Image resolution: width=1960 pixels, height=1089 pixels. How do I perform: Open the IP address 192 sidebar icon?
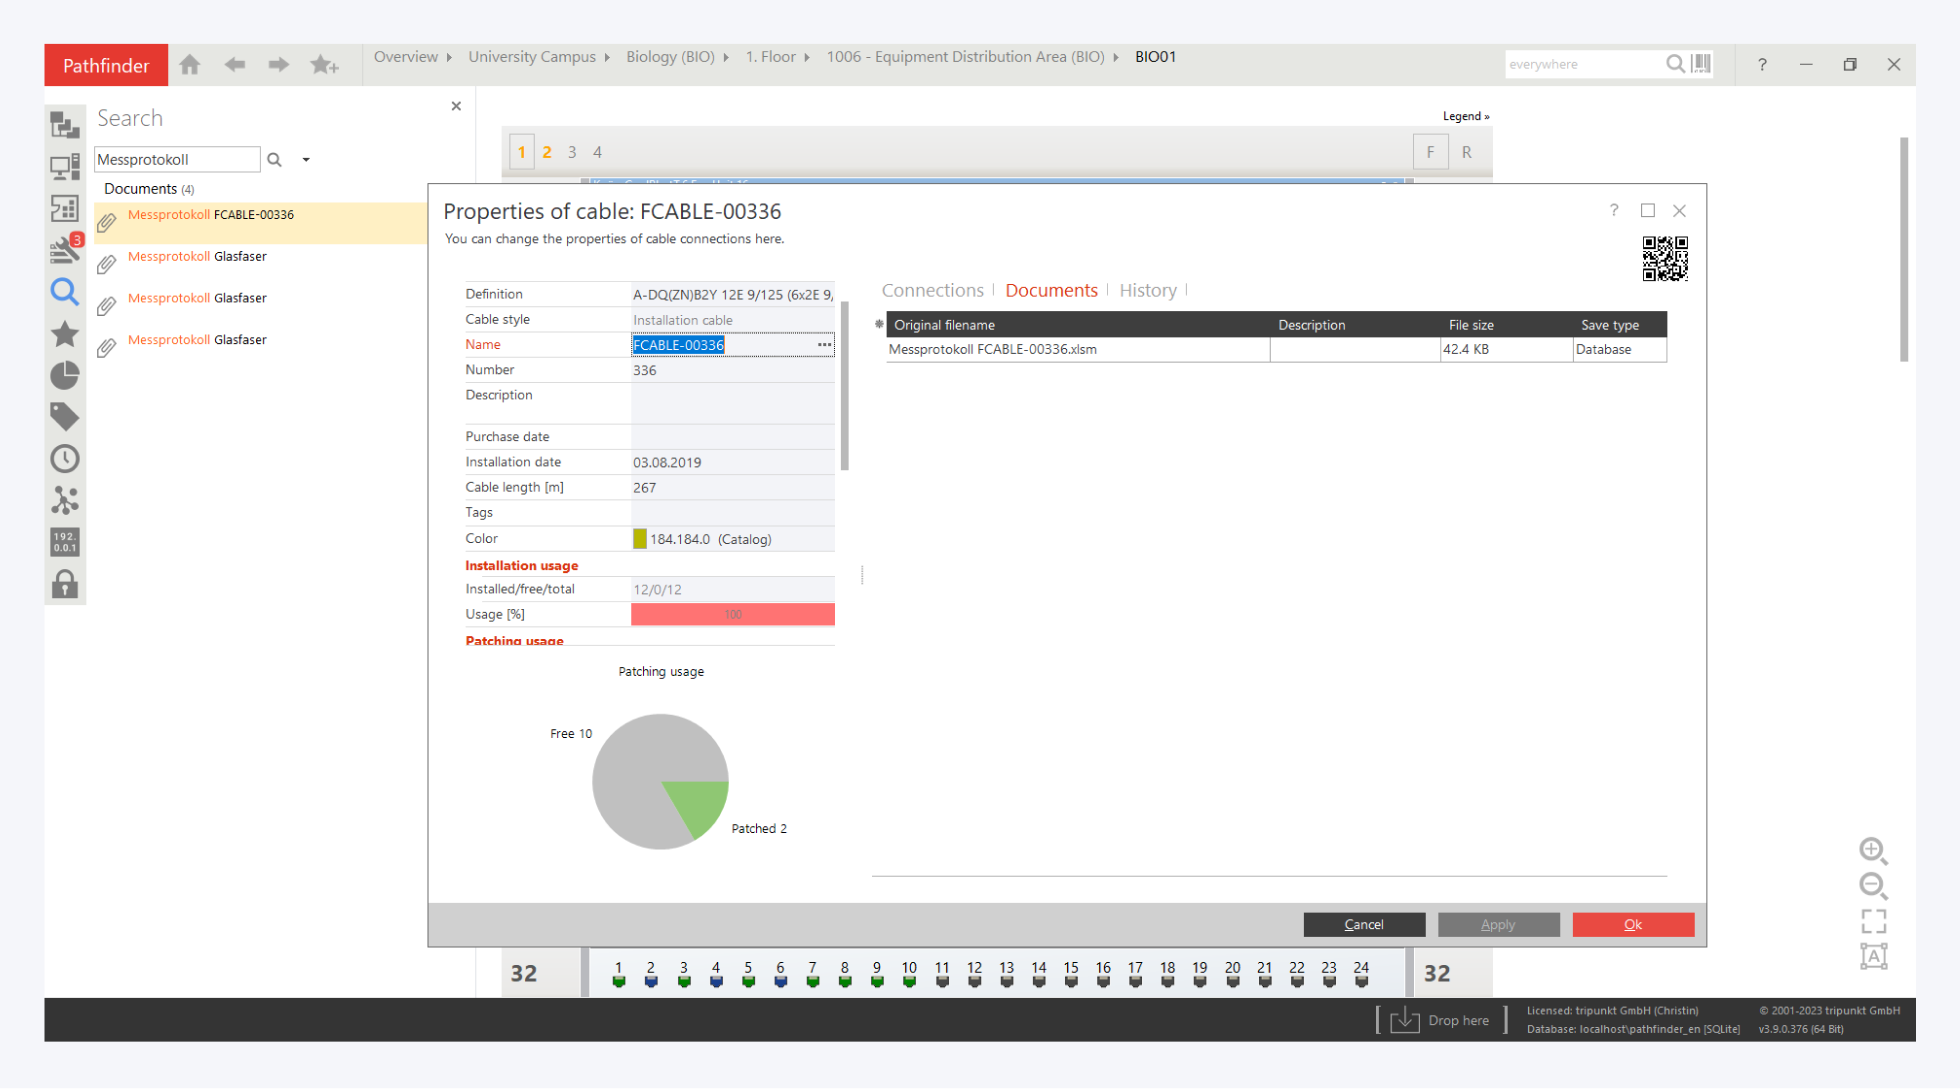(x=65, y=542)
